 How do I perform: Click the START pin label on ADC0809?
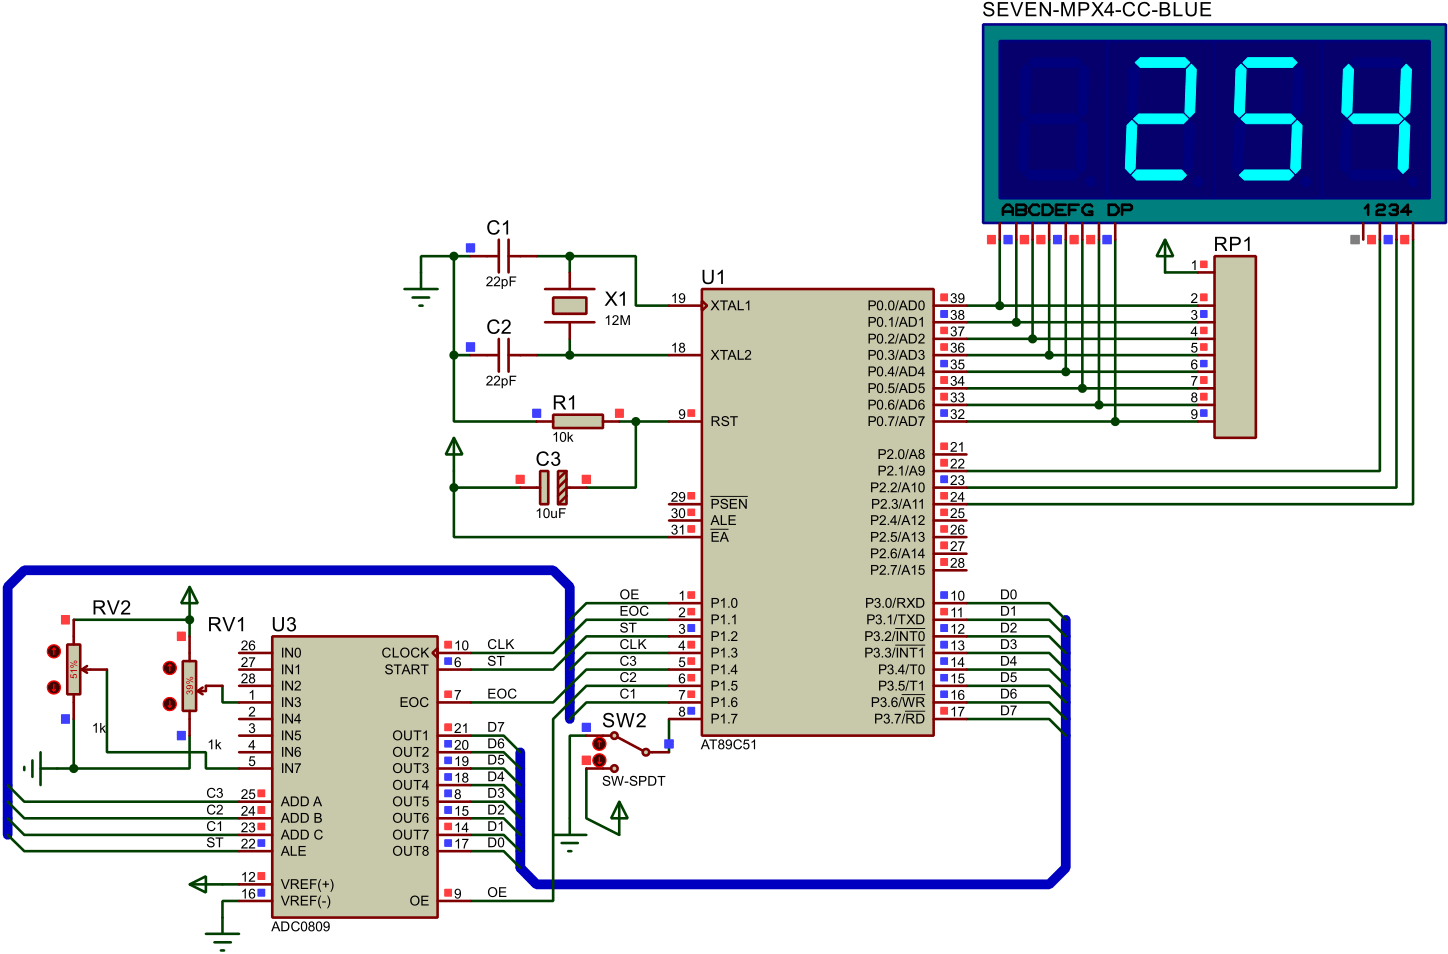click(406, 669)
